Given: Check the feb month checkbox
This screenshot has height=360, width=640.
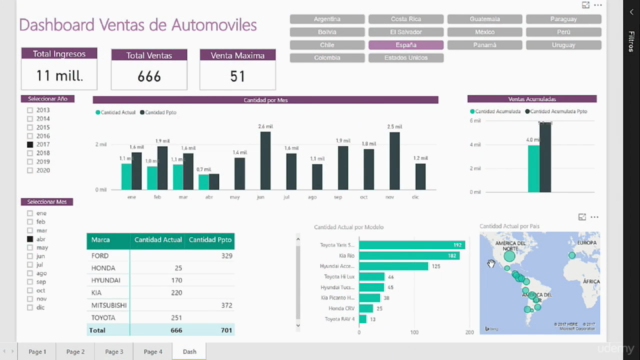Looking at the screenshot, I should point(30,222).
